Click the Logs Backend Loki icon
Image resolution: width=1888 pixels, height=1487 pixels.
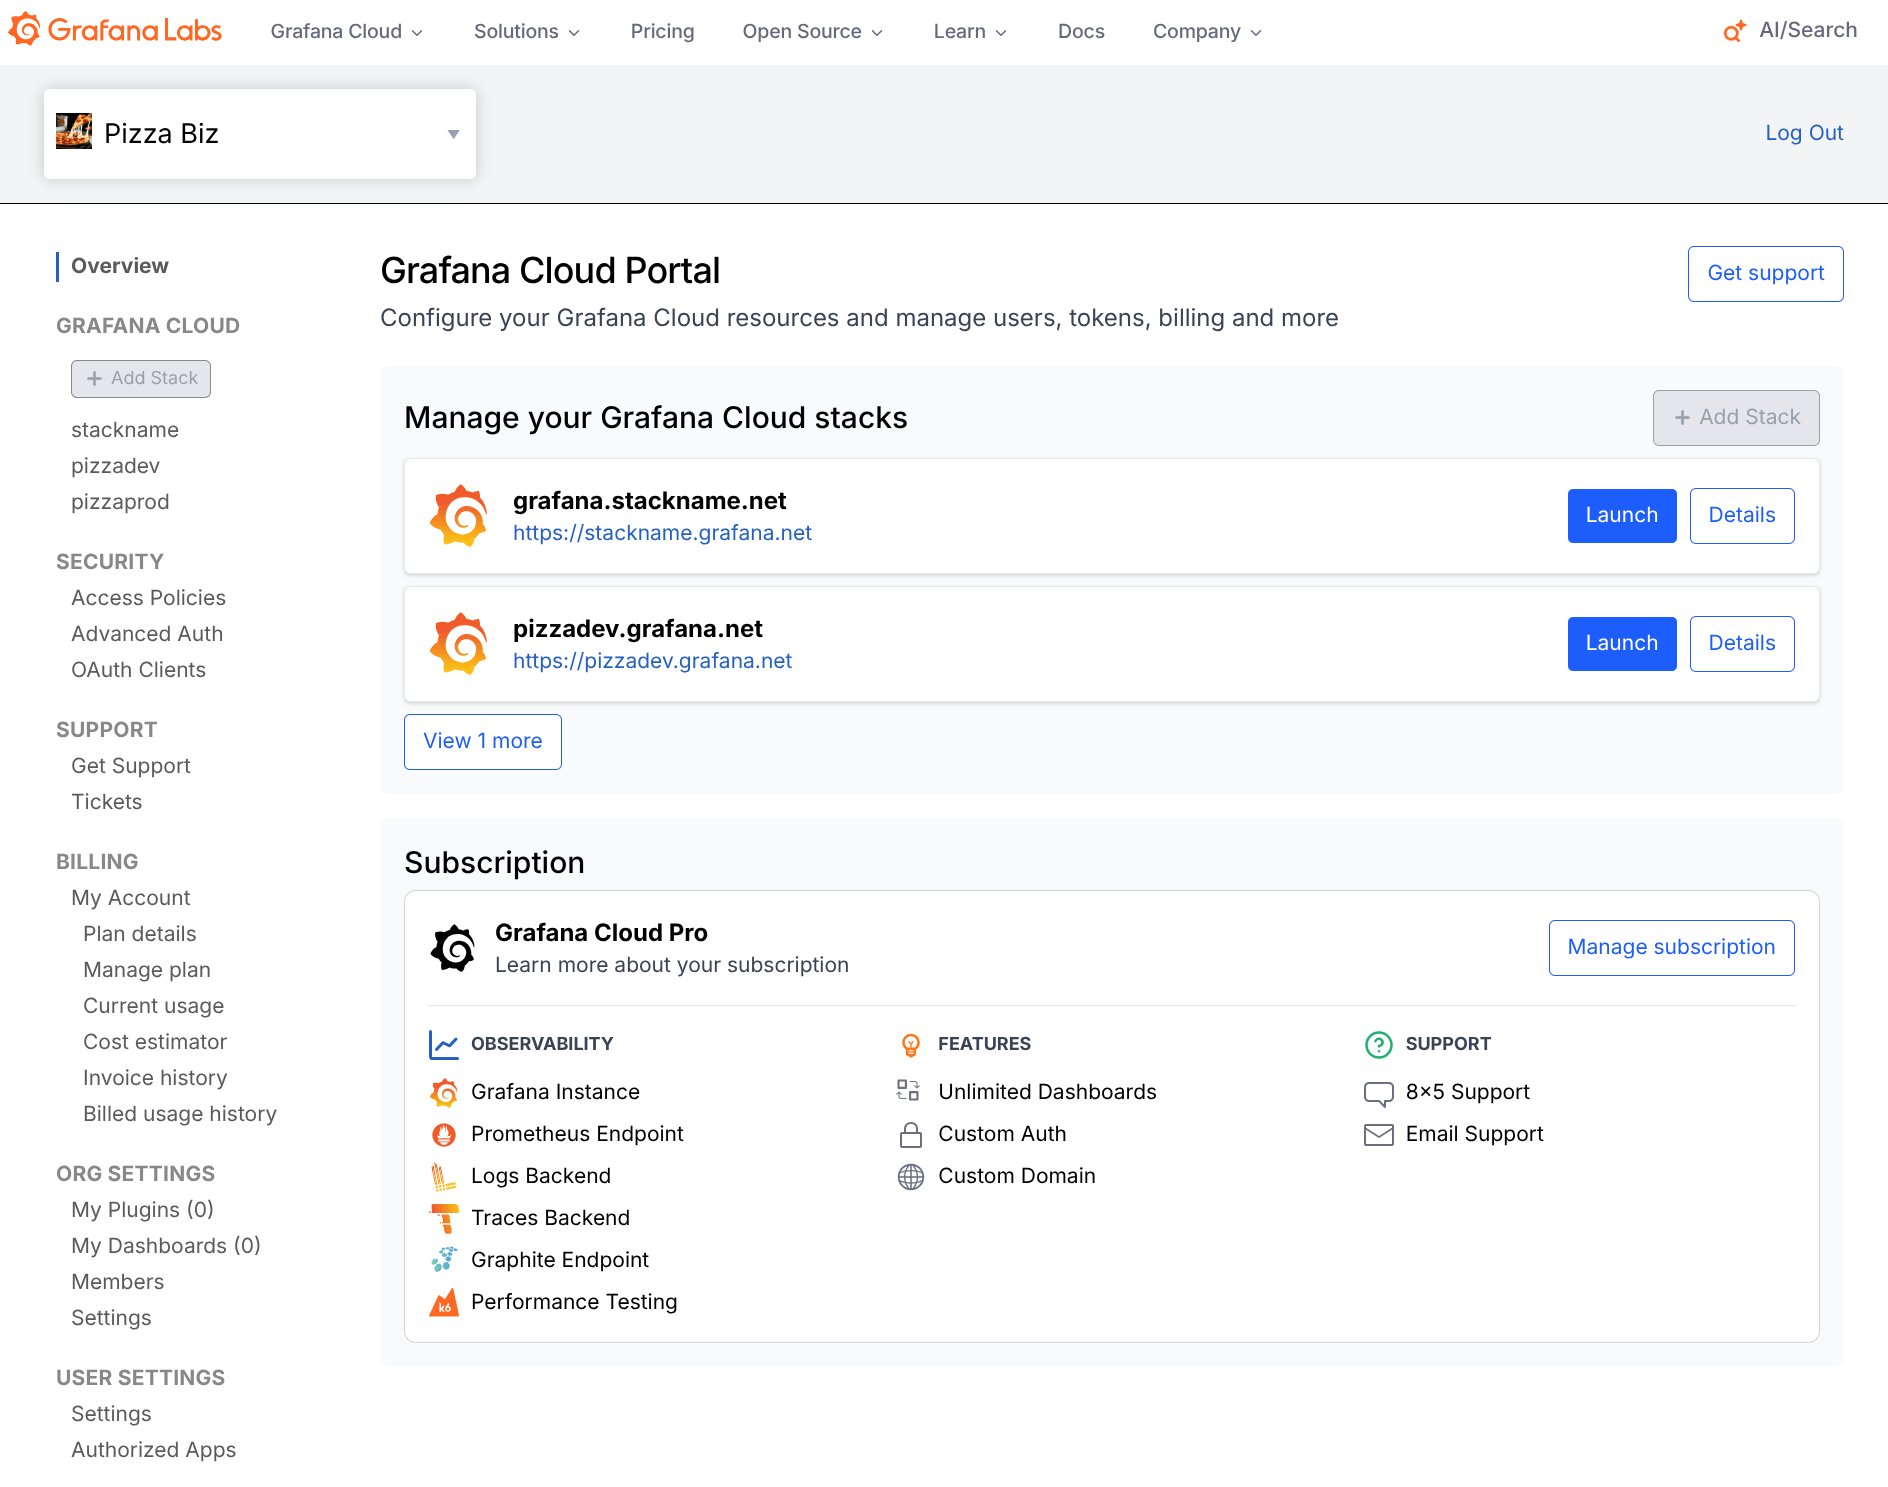[444, 1176]
